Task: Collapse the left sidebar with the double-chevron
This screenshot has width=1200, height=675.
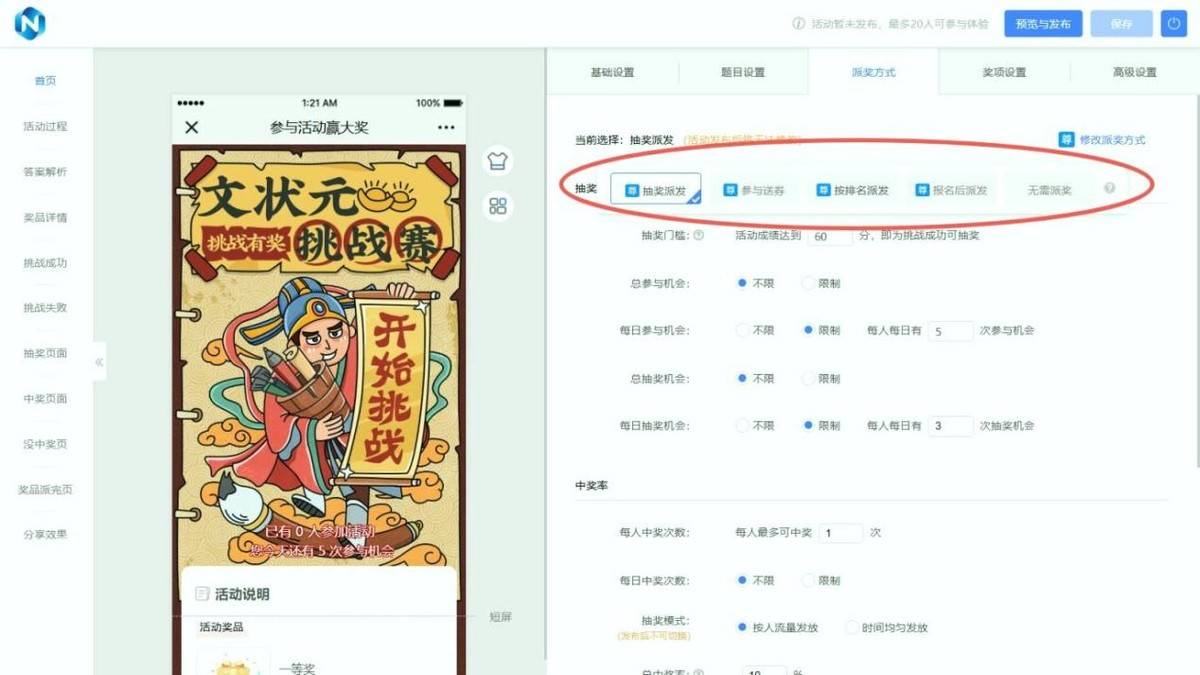Action: tap(99, 362)
